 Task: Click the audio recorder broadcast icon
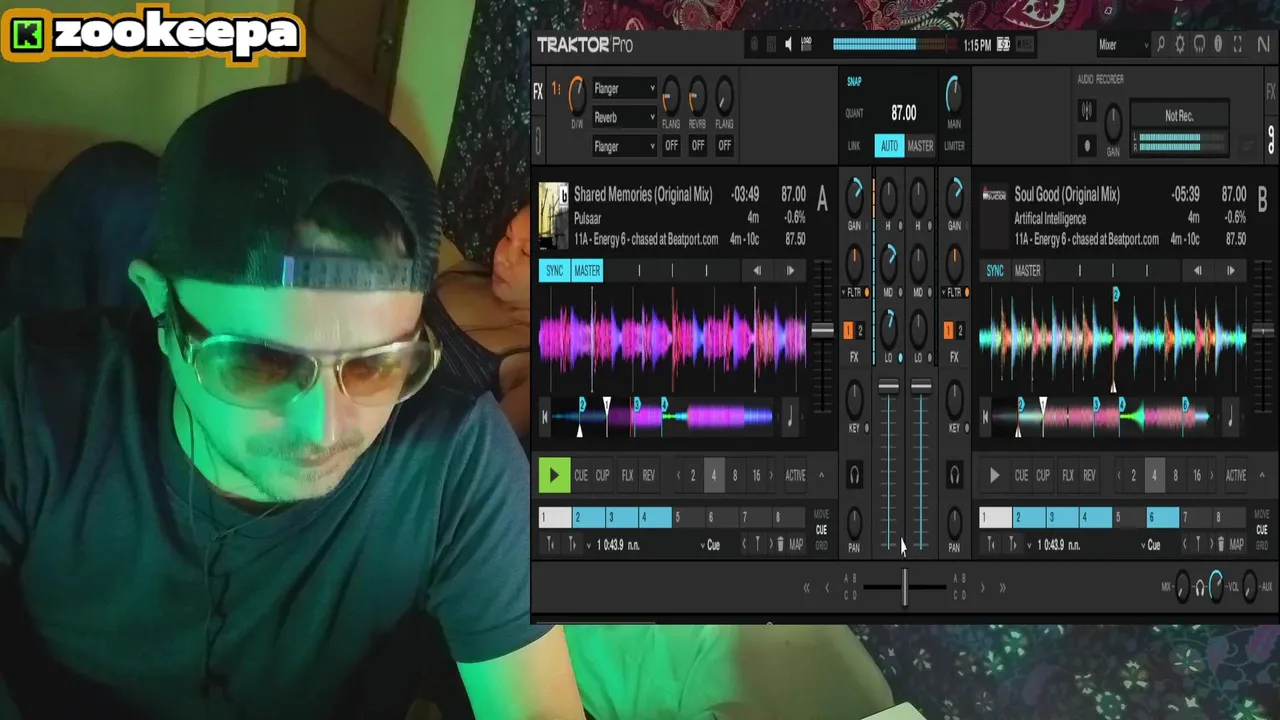(x=1087, y=111)
